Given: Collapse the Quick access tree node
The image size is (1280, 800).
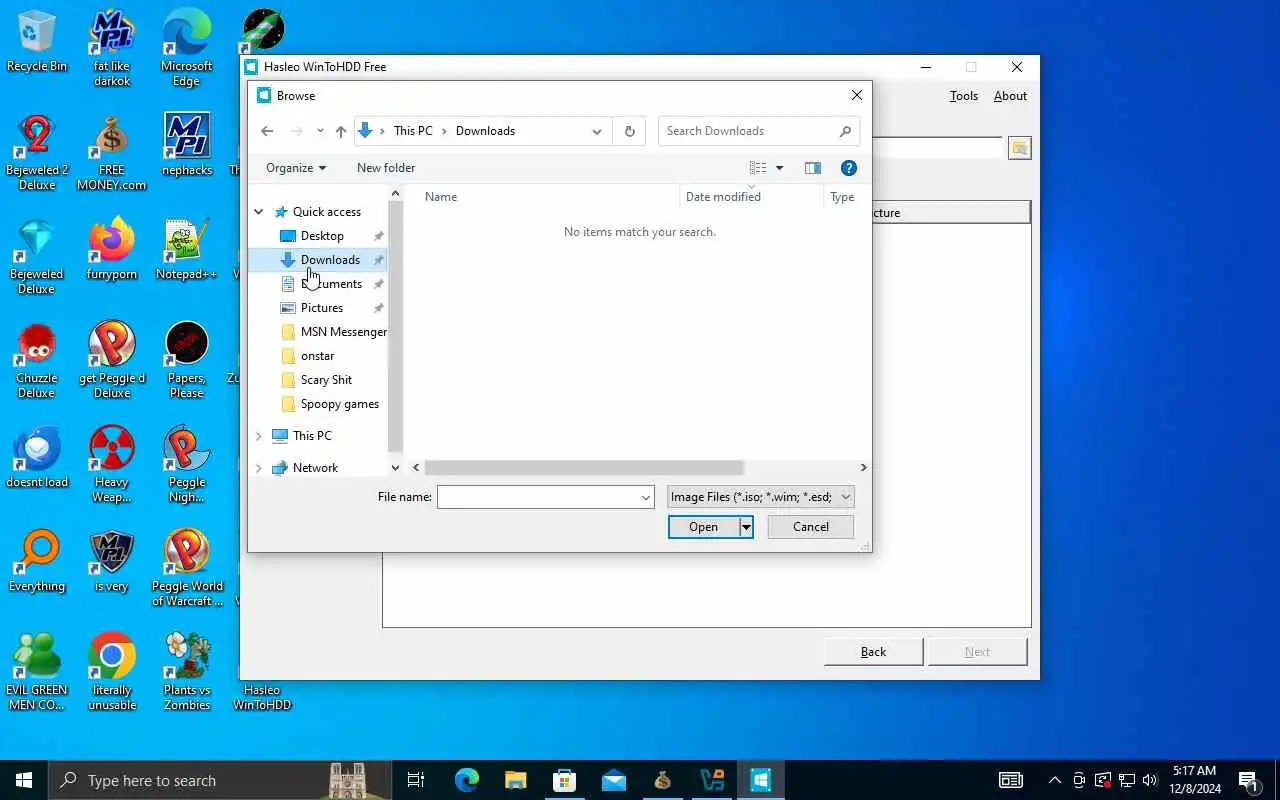Looking at the screenshot, I should pyautogui.click(x=259, y=212).
